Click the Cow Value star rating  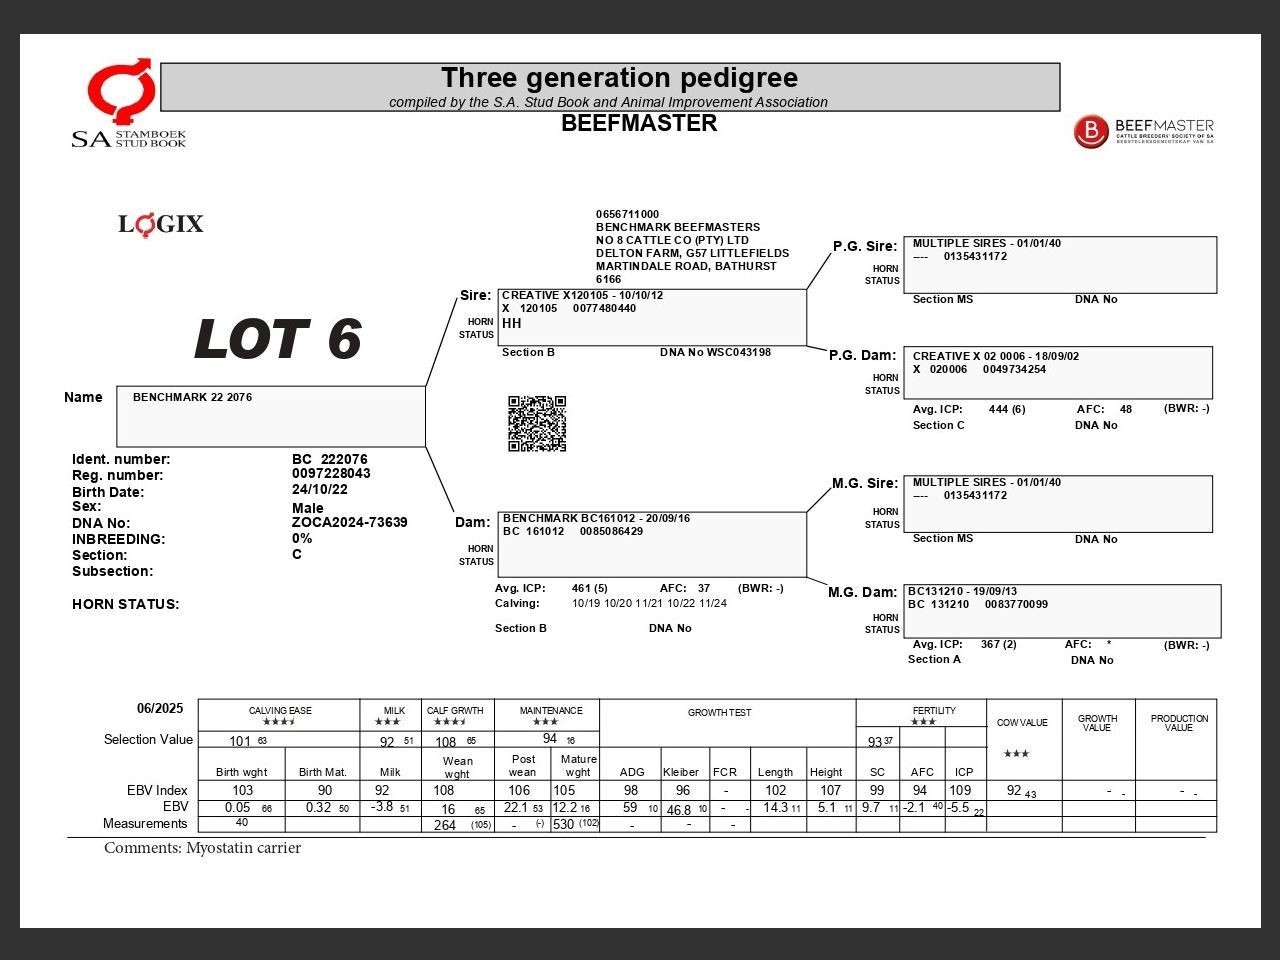[x=1016, y=754]
